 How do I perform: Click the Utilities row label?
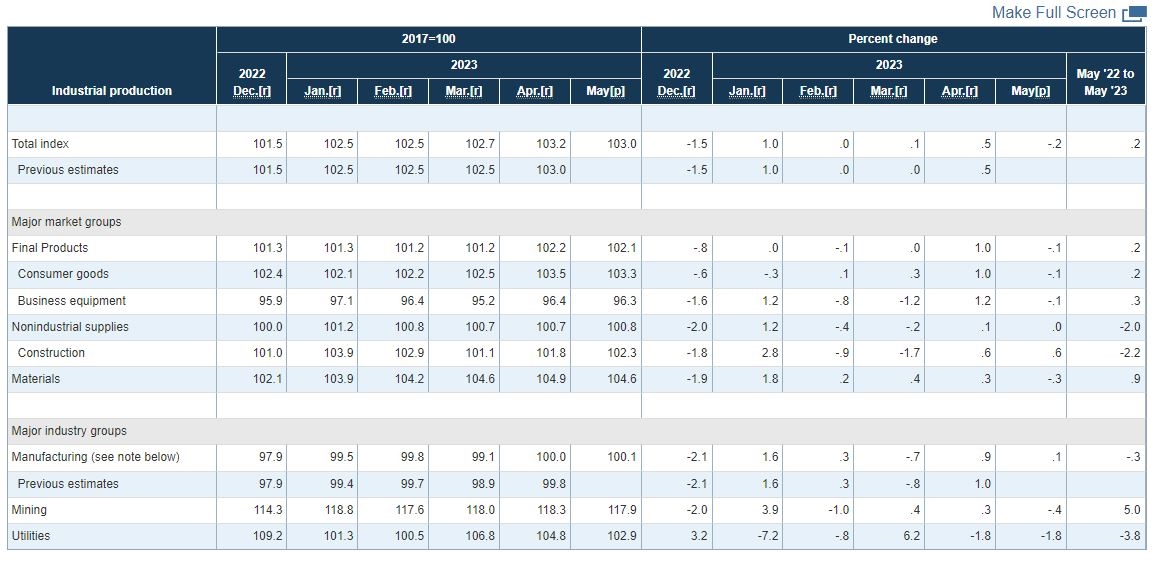31,535
